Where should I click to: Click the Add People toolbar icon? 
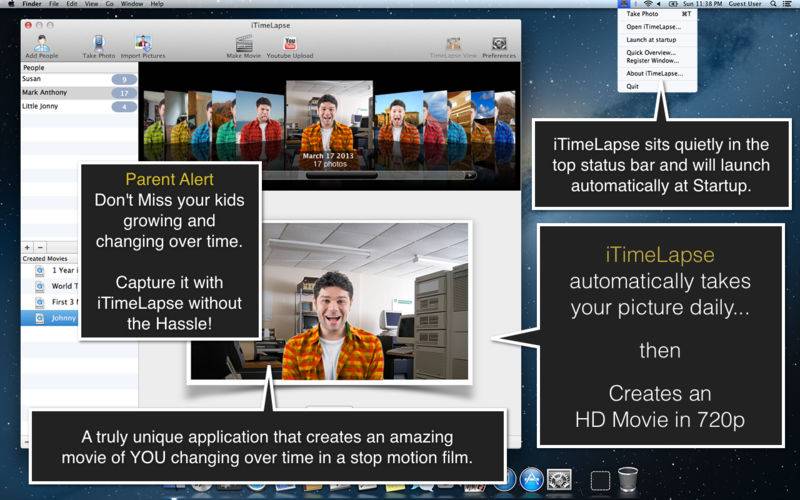(x=42, y=43)
